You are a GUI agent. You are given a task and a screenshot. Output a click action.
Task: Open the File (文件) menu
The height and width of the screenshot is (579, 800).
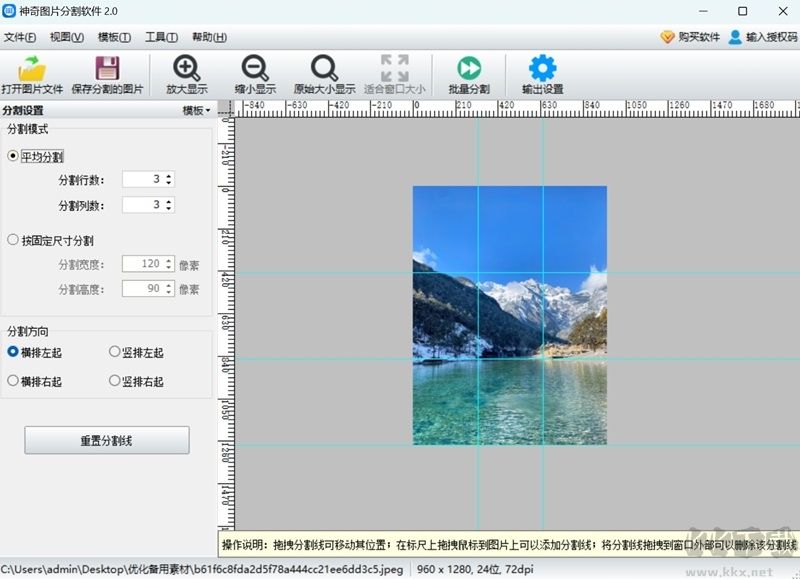click(x=19, y=38)
